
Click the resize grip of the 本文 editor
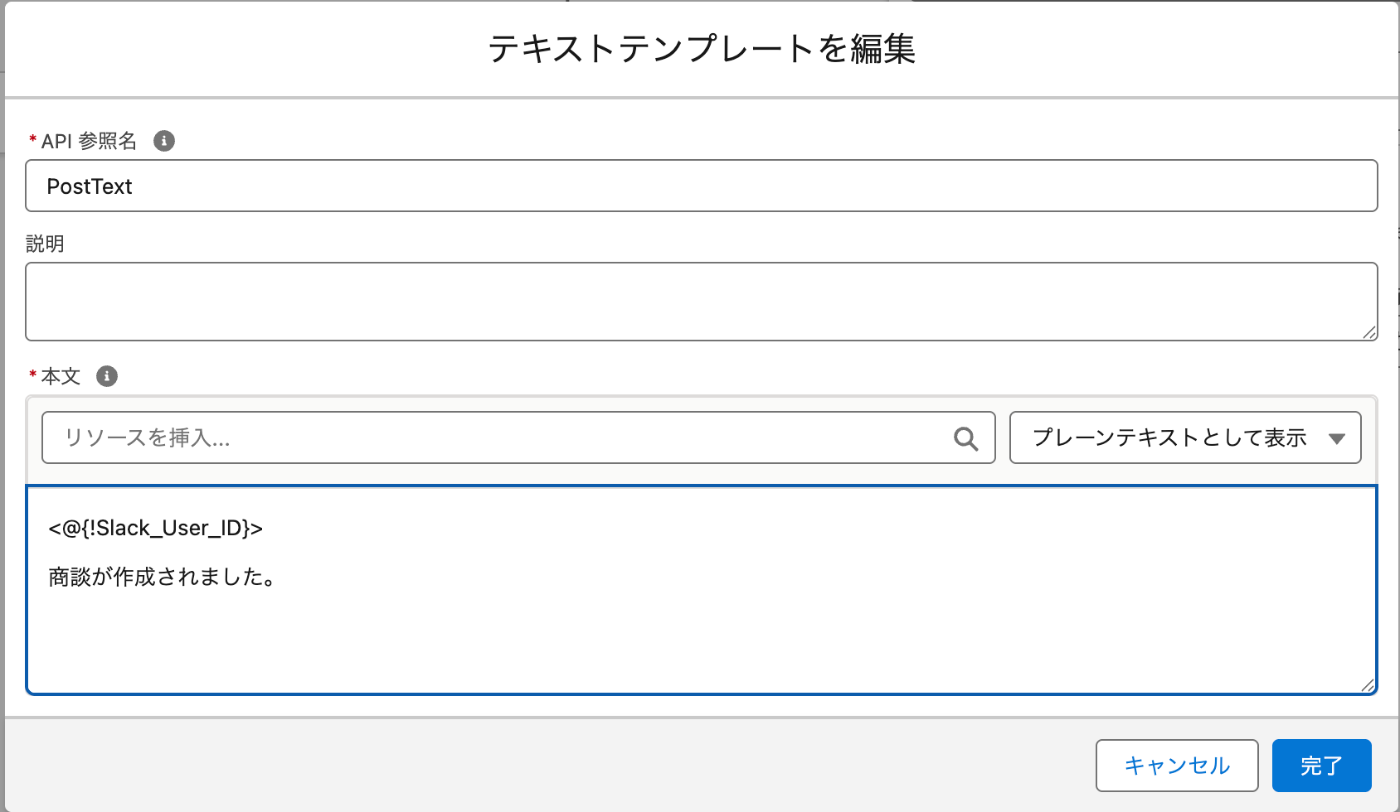(1366, 683)
